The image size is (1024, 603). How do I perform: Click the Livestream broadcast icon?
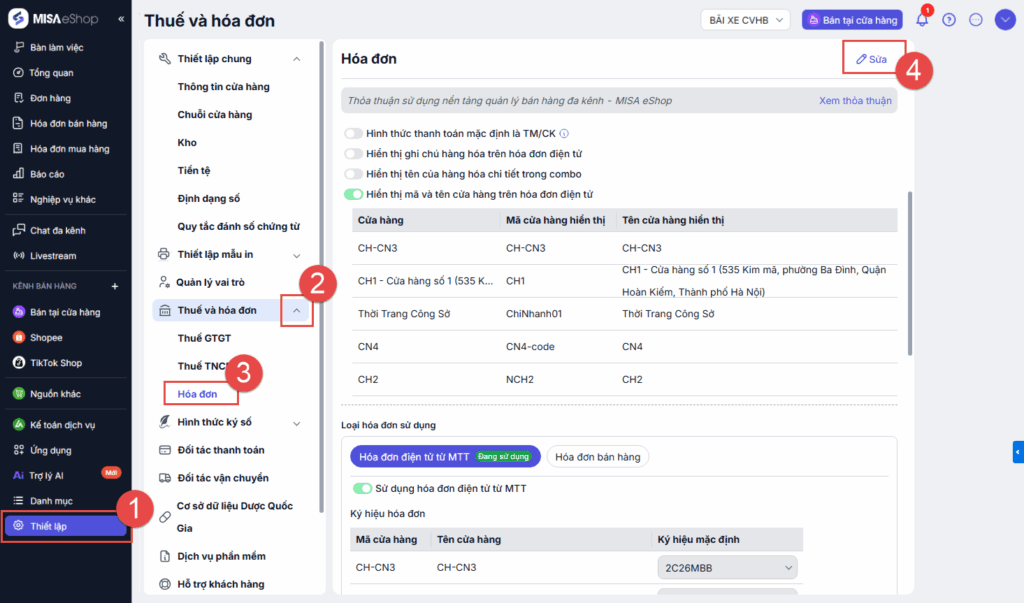(19, 255)
